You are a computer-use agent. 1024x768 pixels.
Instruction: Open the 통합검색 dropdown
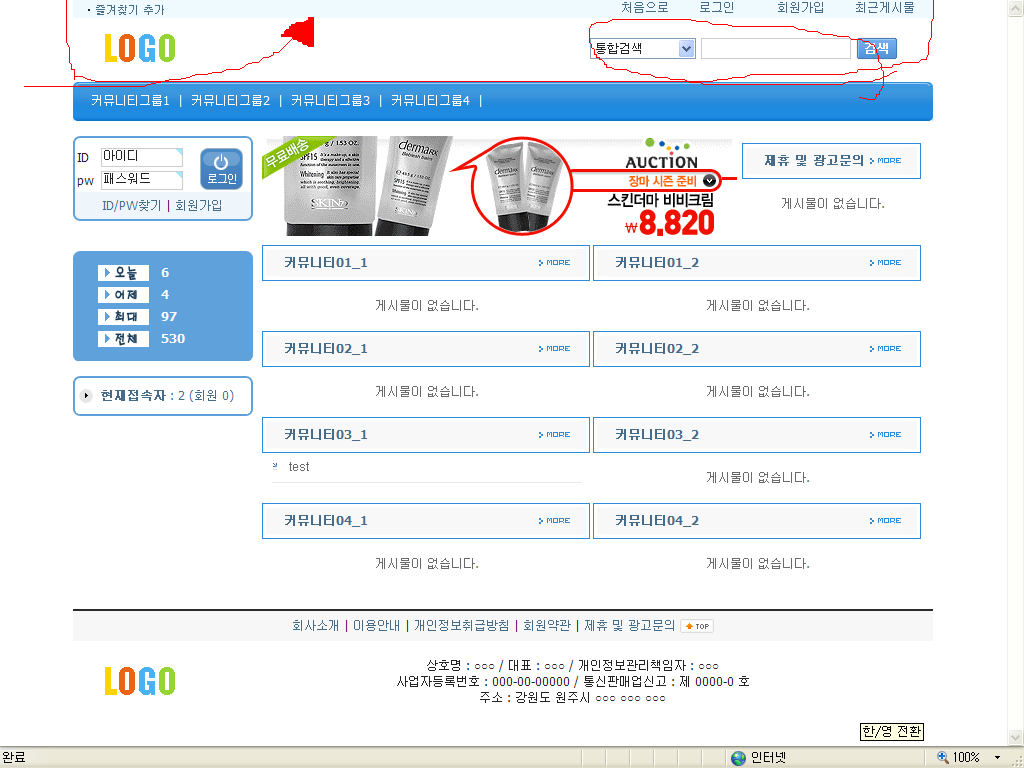coord(686,48)
